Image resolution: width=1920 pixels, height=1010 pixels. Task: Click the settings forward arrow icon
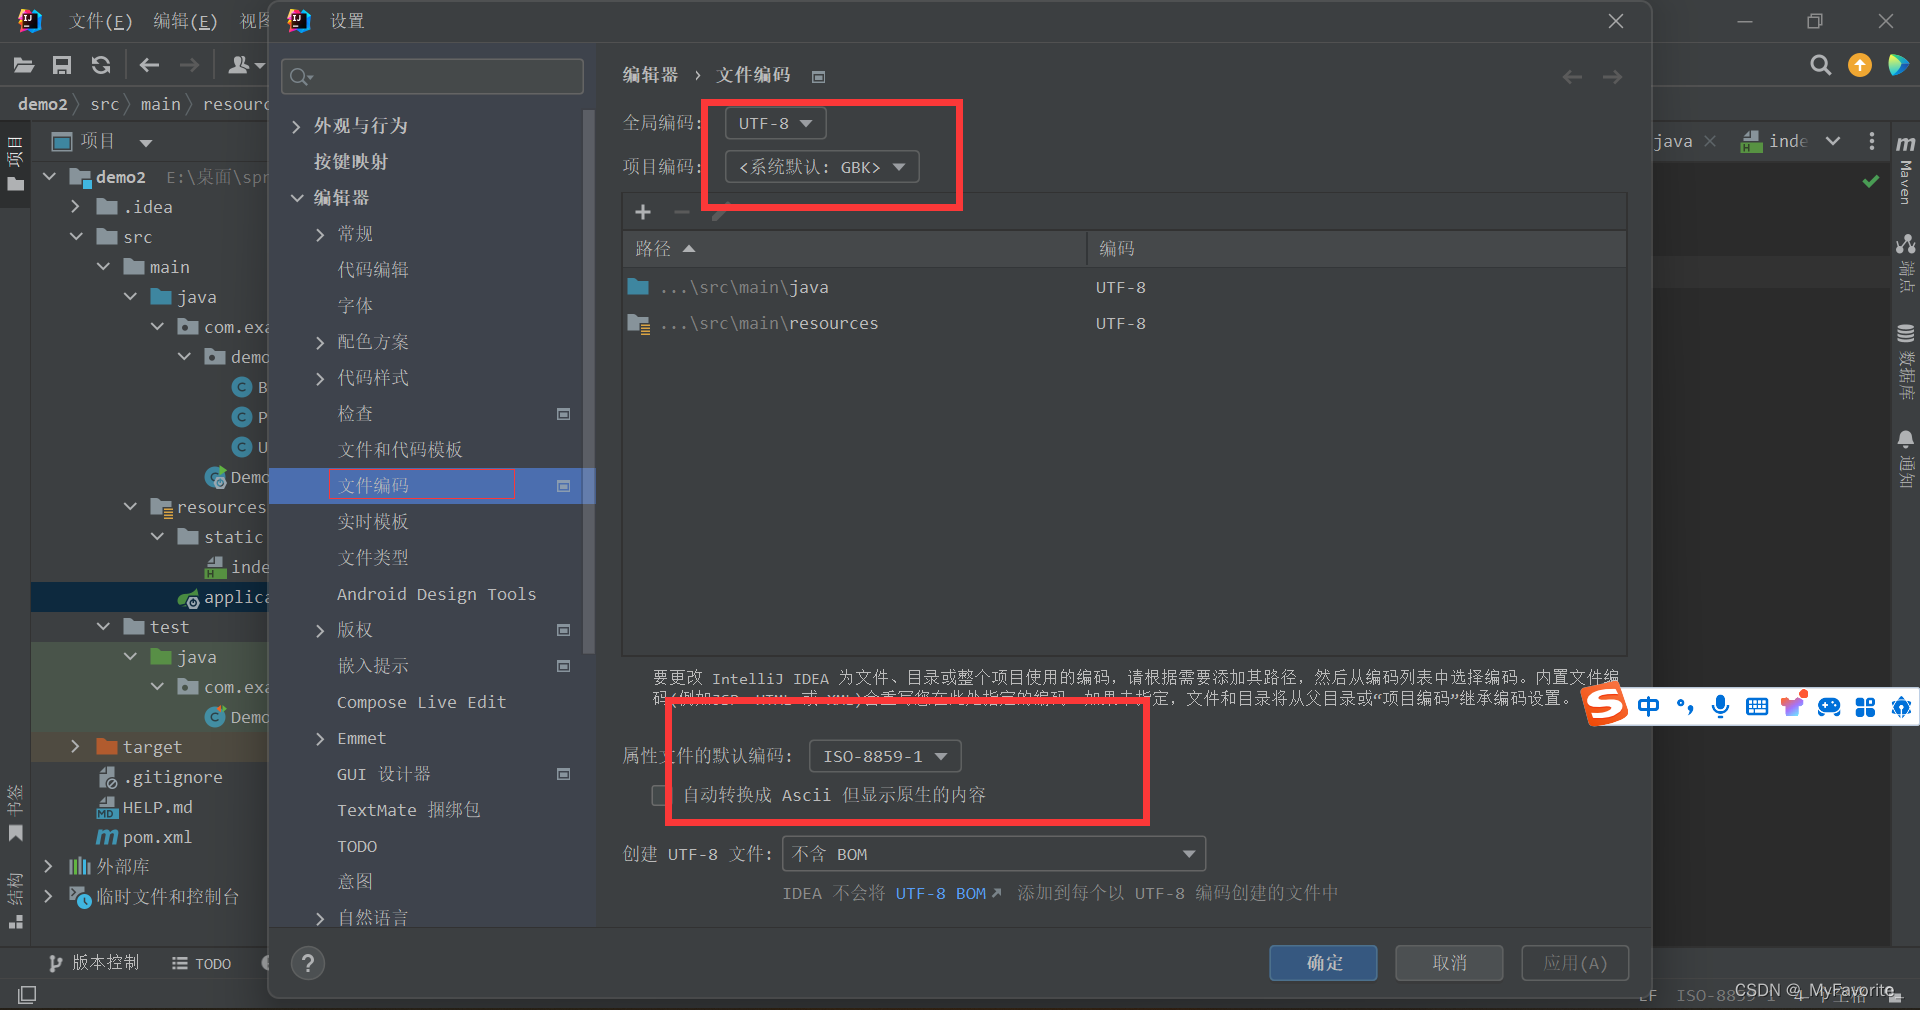pyautogui.click(x=1612, y=77)
